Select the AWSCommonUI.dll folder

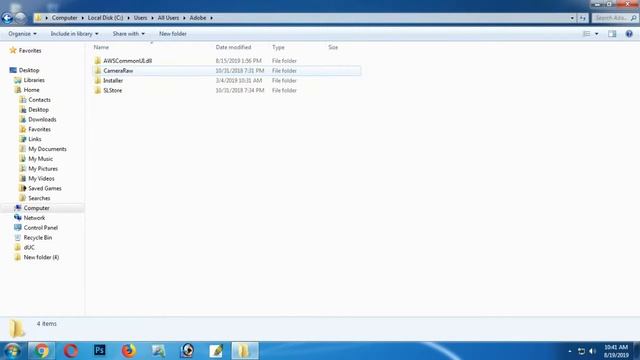tap(127, 61)
